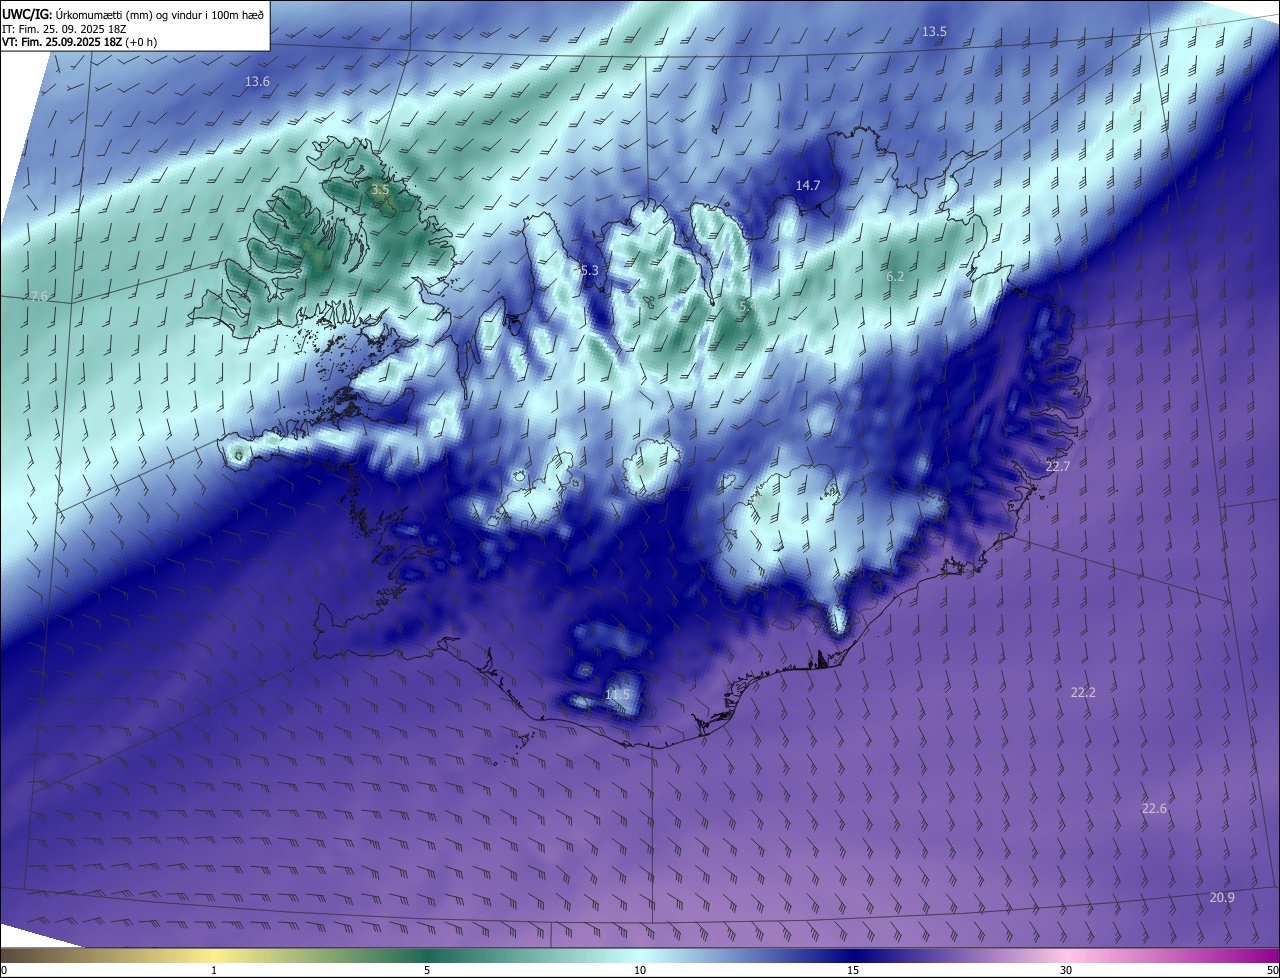Screen dimensions: 1280x978
Task: Click the 6.2 value label
Action: (x=895, y=276)
